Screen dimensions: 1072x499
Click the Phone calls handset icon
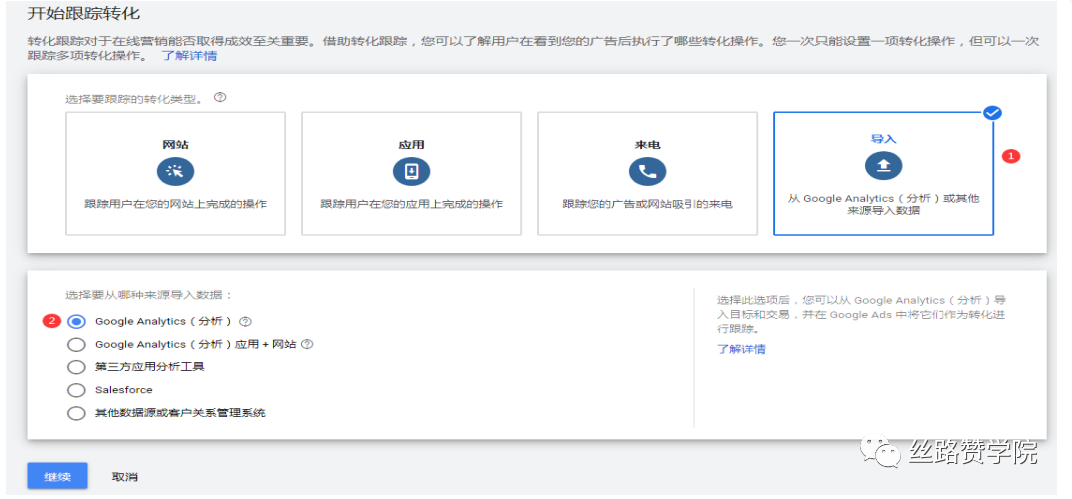tap(647, 171)
